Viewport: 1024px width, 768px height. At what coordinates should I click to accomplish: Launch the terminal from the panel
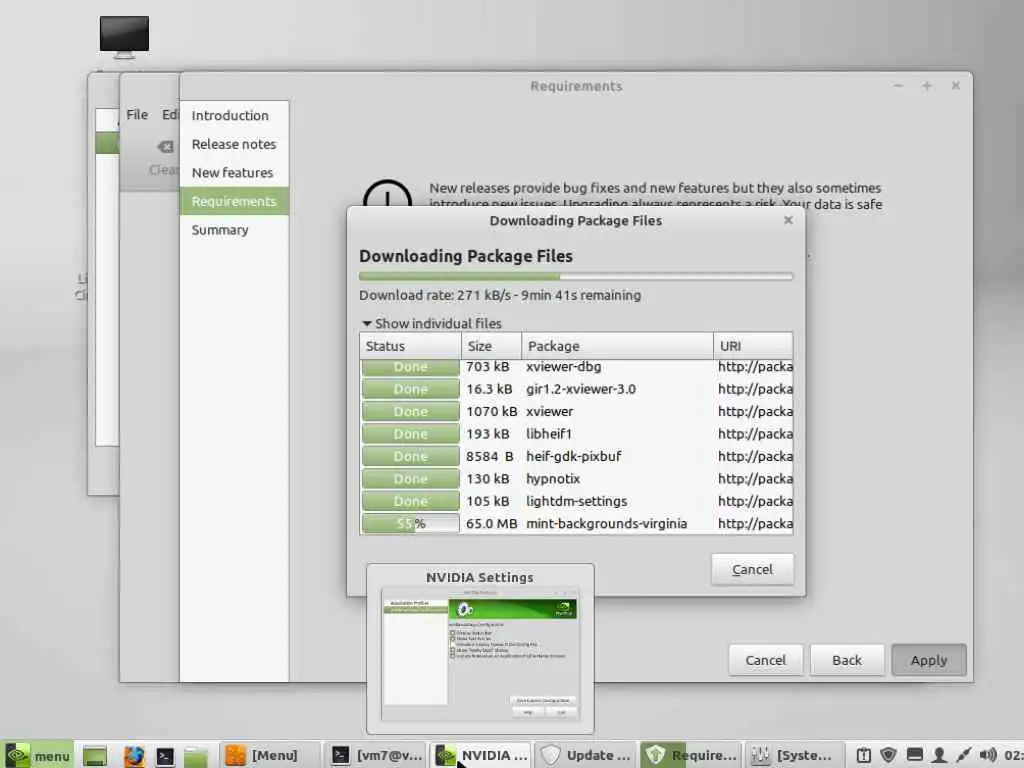(165, 756)
